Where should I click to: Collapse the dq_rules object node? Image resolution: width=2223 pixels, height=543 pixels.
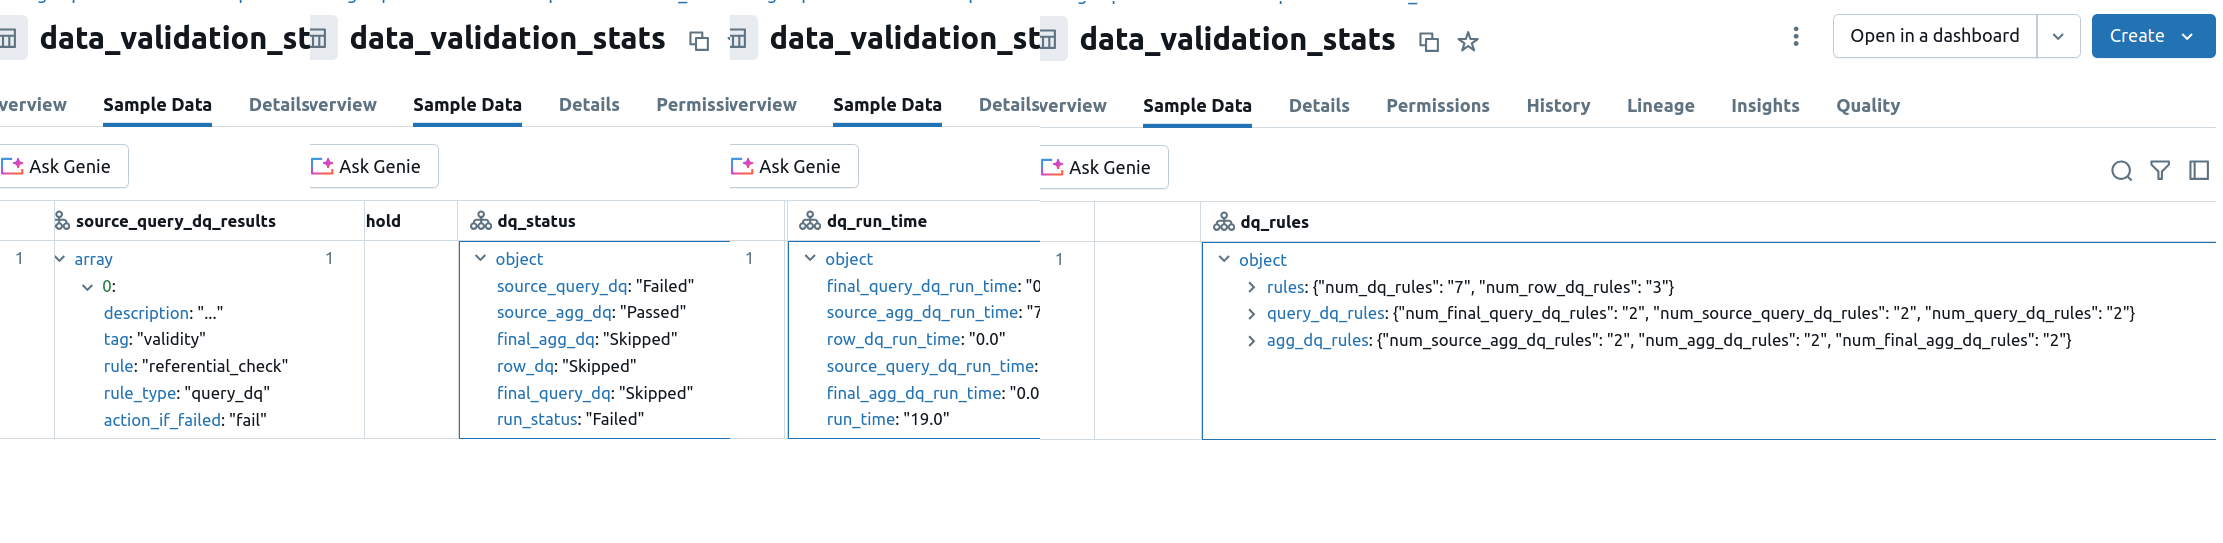tap(1224, 259)
